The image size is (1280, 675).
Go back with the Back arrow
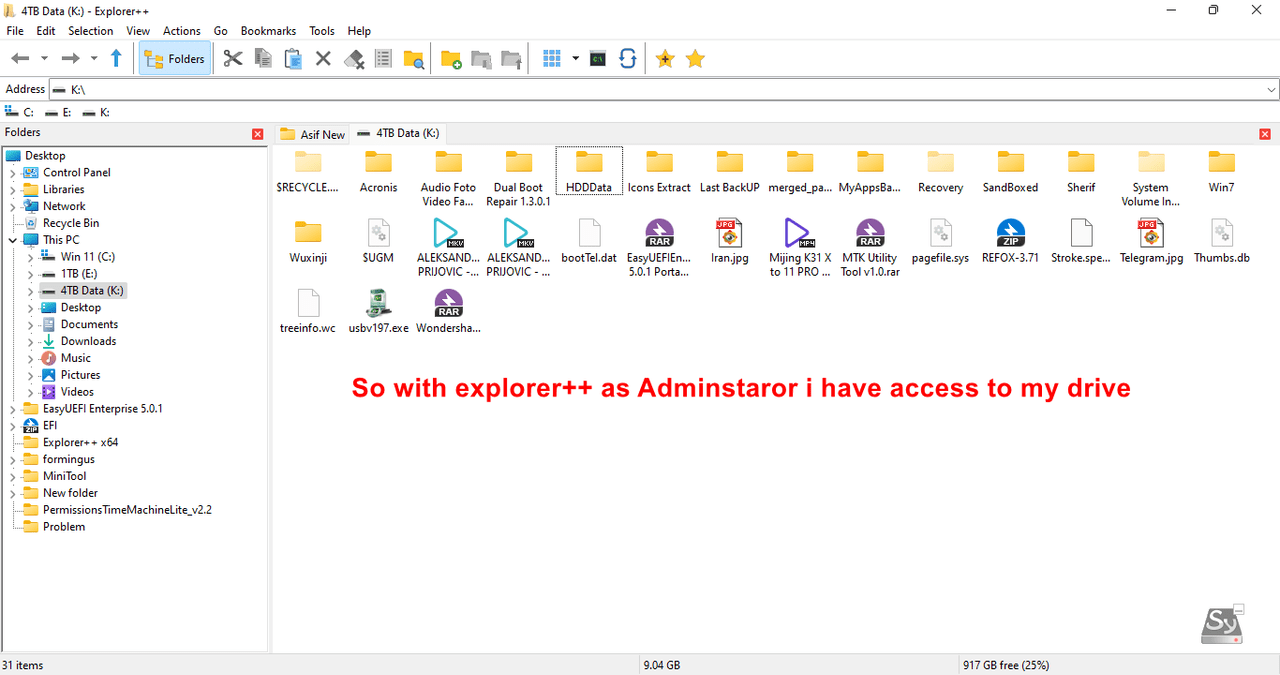point(20,59)
